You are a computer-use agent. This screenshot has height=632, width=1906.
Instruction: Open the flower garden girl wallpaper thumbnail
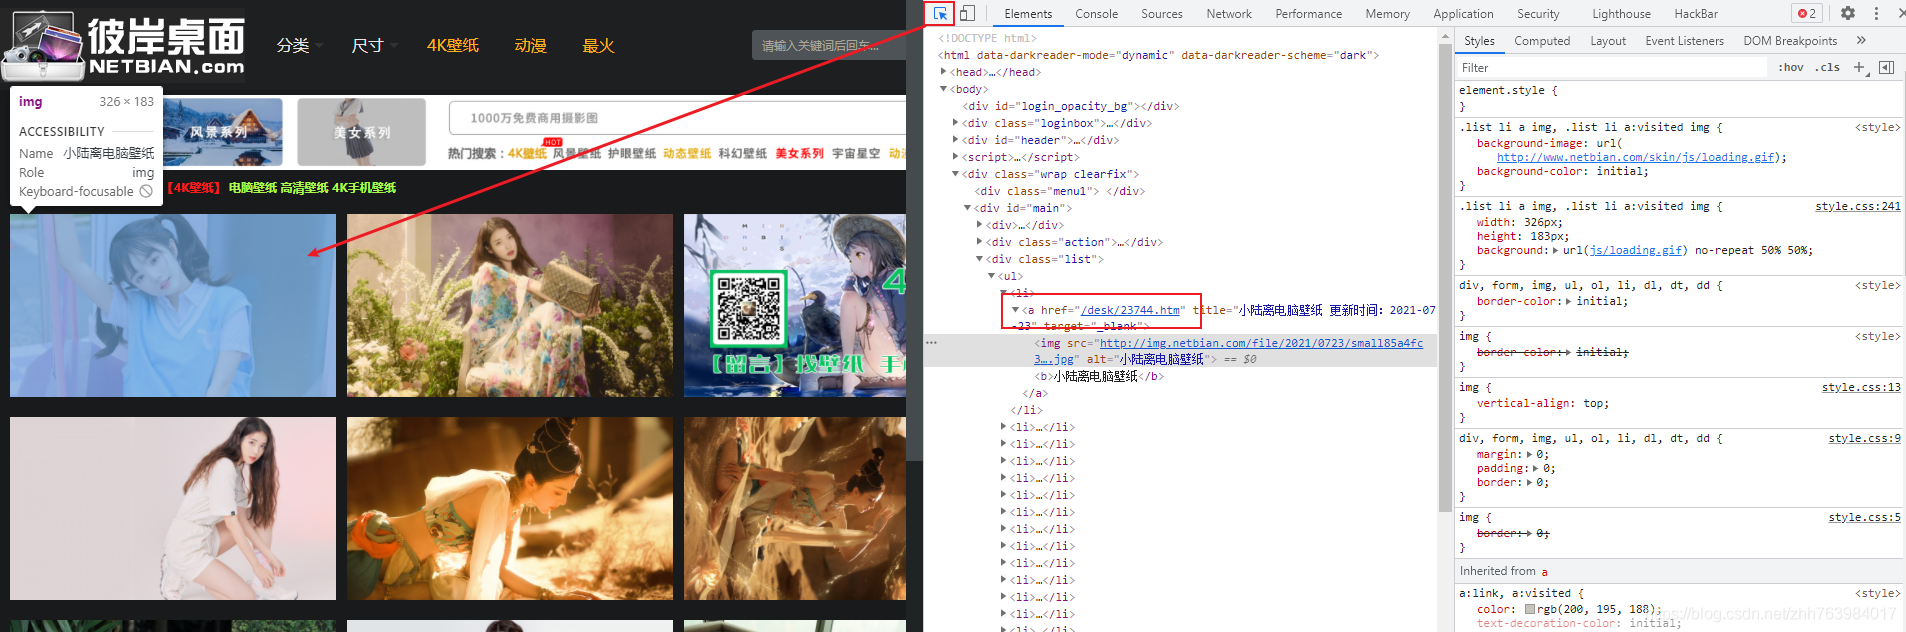[x=510, y=305]
